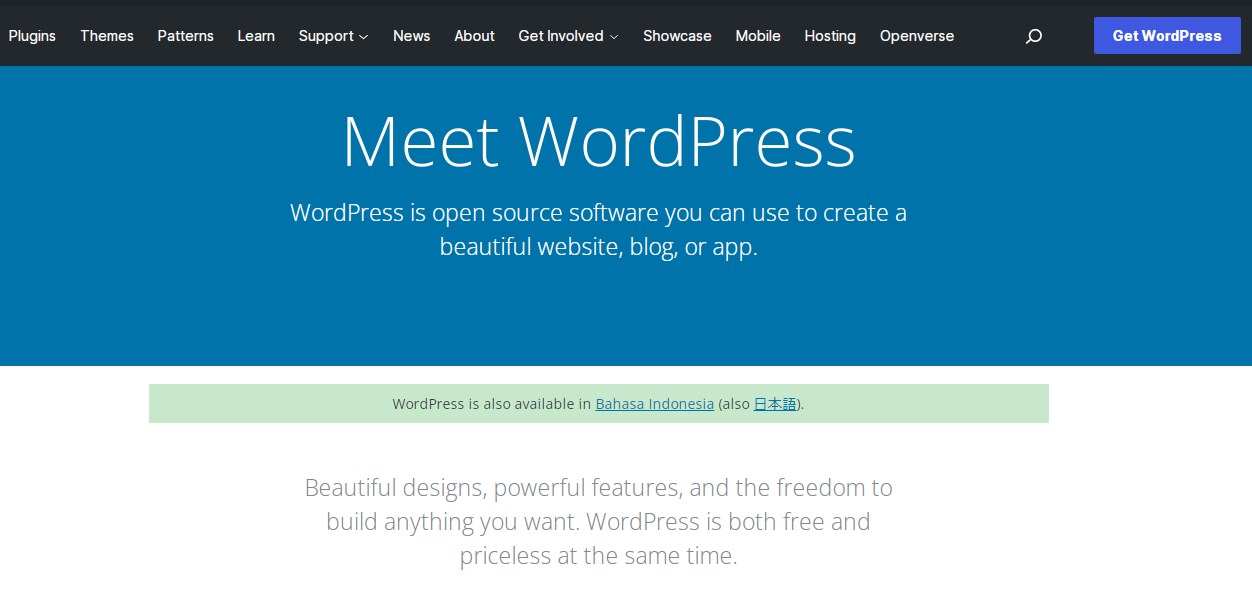Visit the About page link
Viewport: 1252px width, 613px height.
coord(474,36)
